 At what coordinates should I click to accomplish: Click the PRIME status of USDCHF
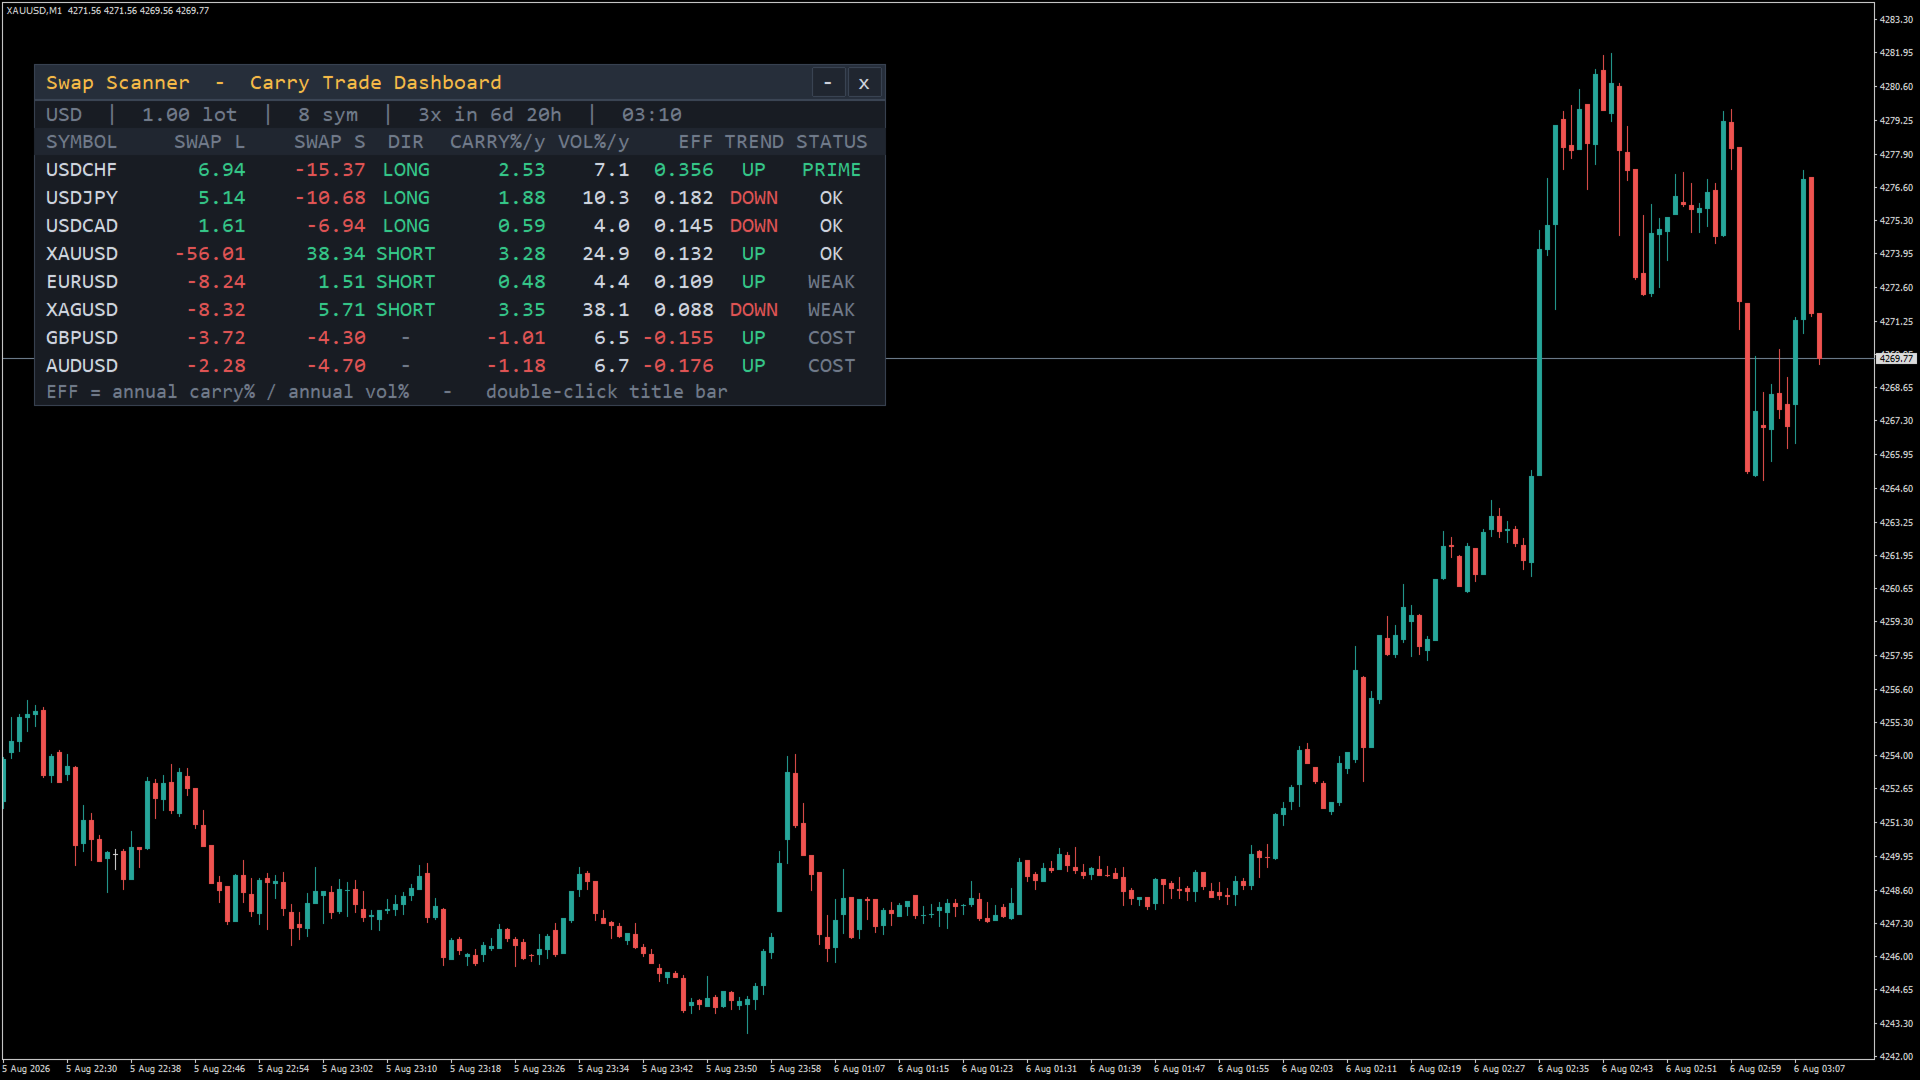(831, 170)
